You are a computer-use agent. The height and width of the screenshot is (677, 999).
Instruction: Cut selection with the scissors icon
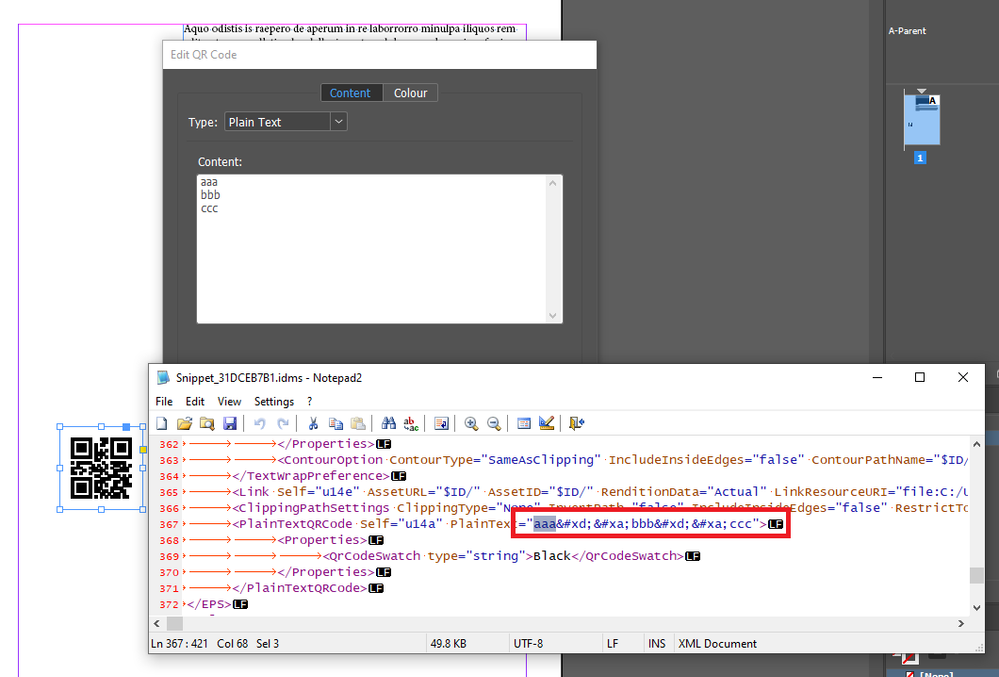click(x=313, y=424)
